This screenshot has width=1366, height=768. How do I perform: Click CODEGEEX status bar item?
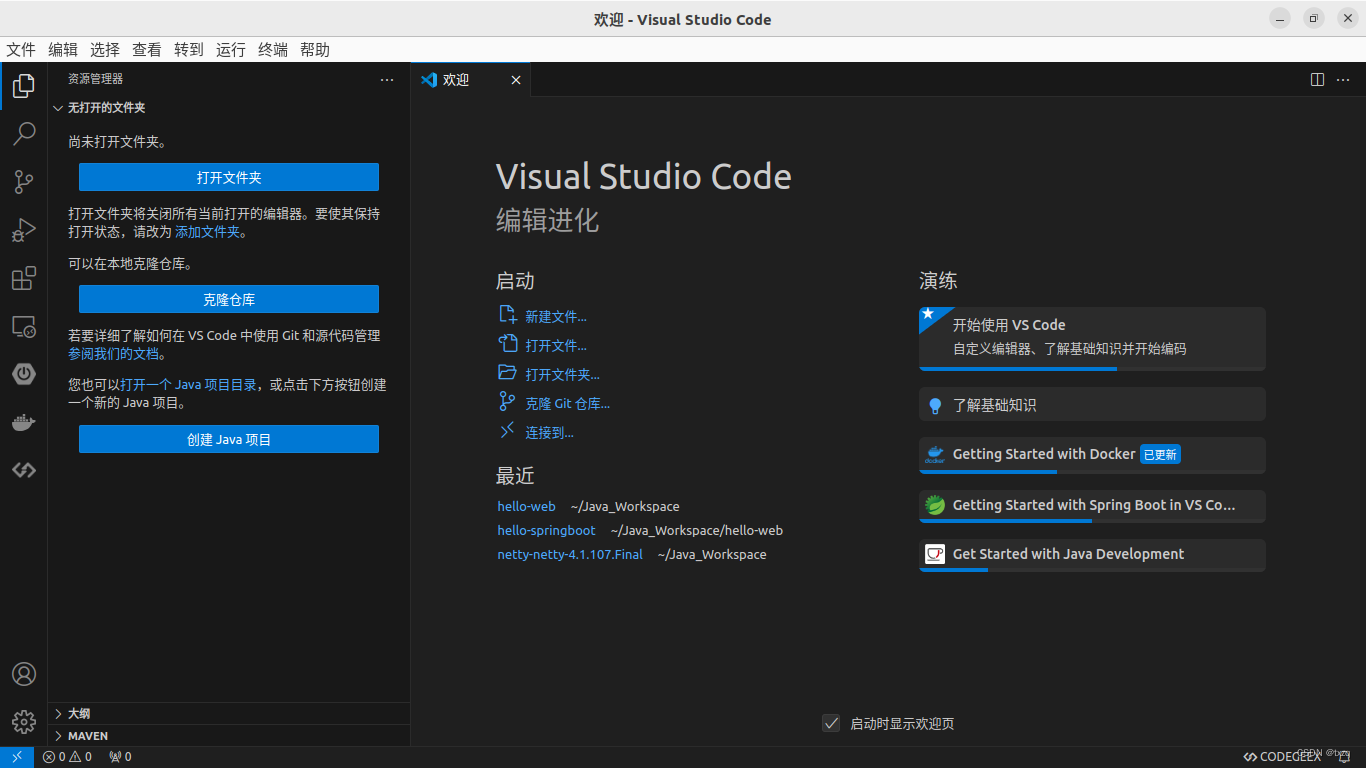[x=1281, y=757]
